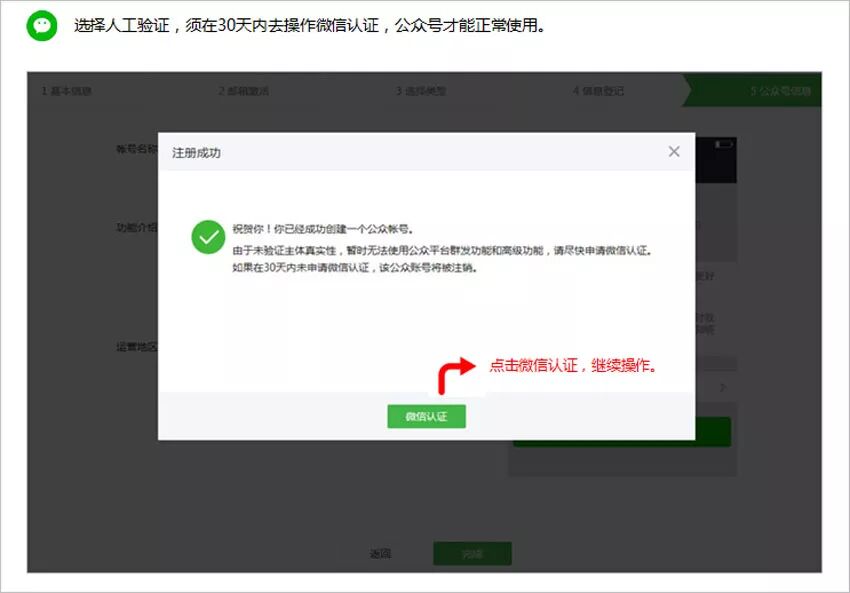Click the green checkmark success icon
Viewport: 850px width, 593px height.
pos(208,237)
